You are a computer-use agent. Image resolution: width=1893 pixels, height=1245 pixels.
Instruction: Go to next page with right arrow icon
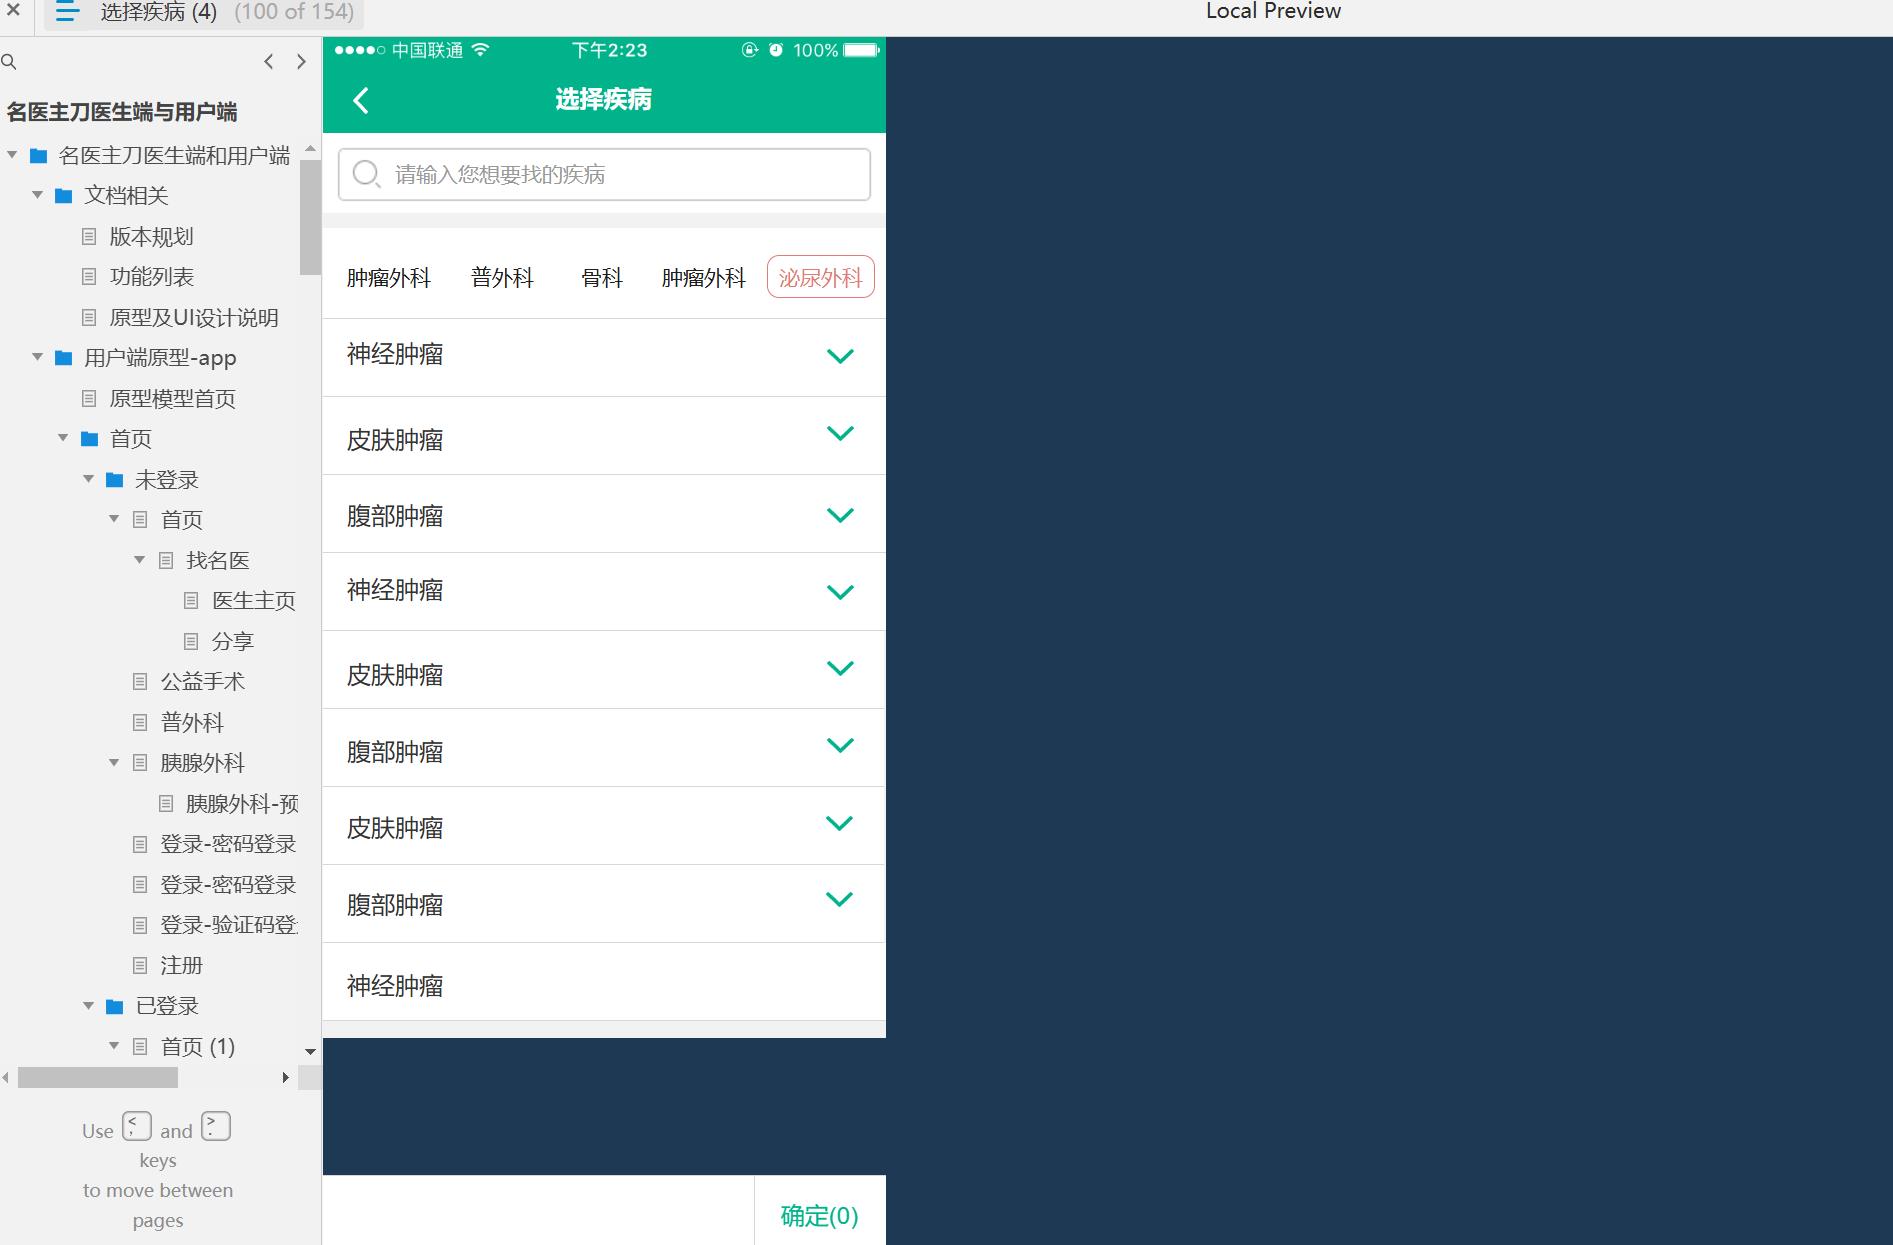pos(301,62)
